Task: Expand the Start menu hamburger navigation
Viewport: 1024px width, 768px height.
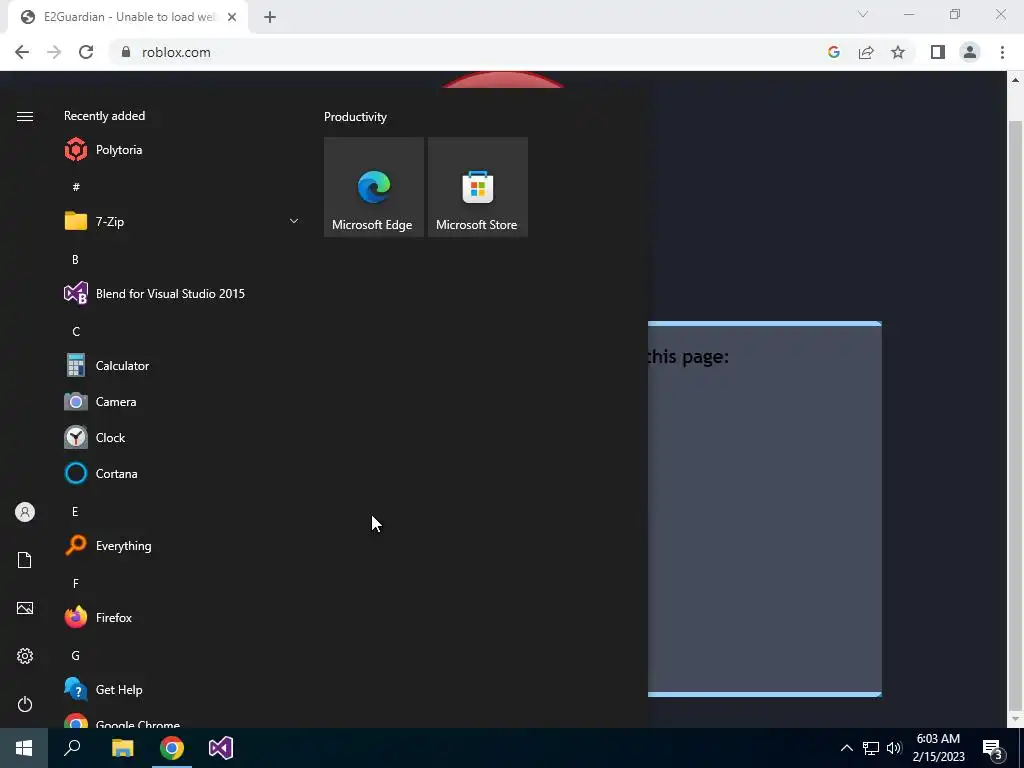Action: click(x=25, y=116)
